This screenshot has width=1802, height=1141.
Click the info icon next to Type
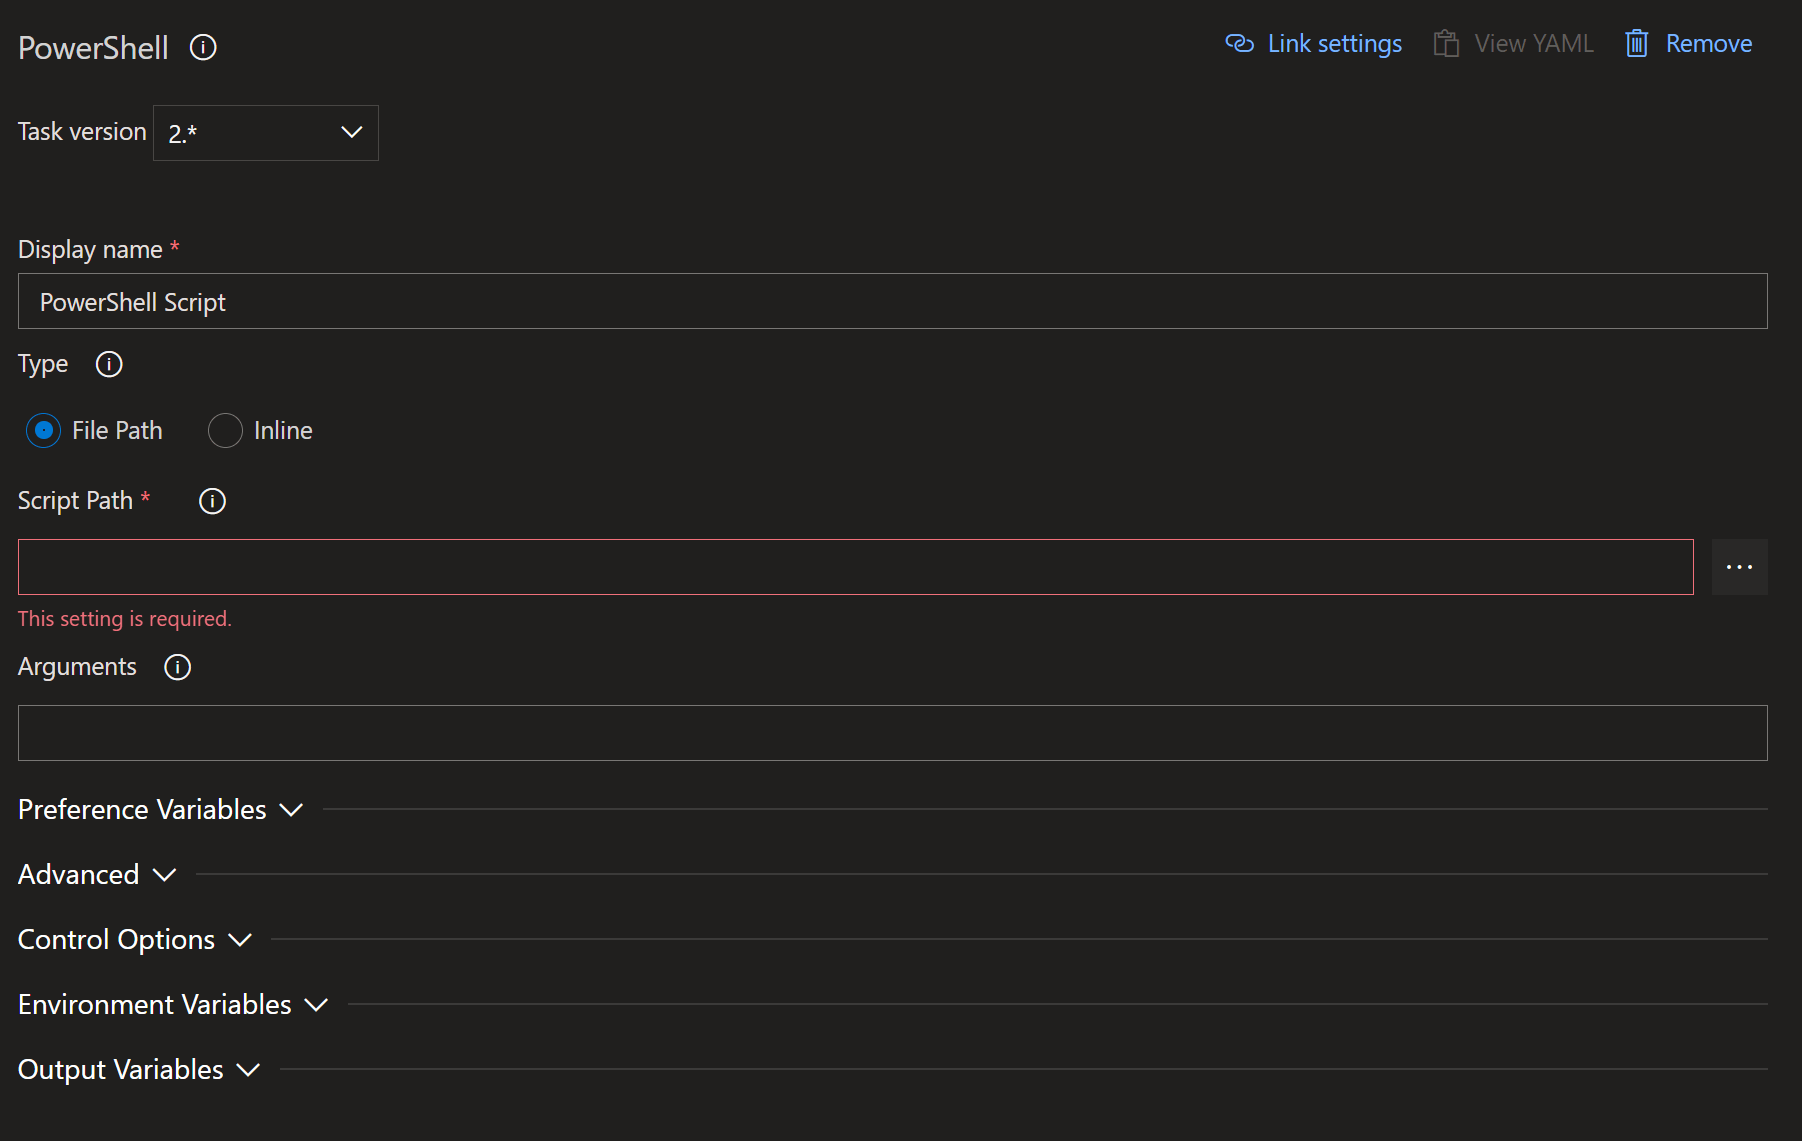click(x=108, y=364)
